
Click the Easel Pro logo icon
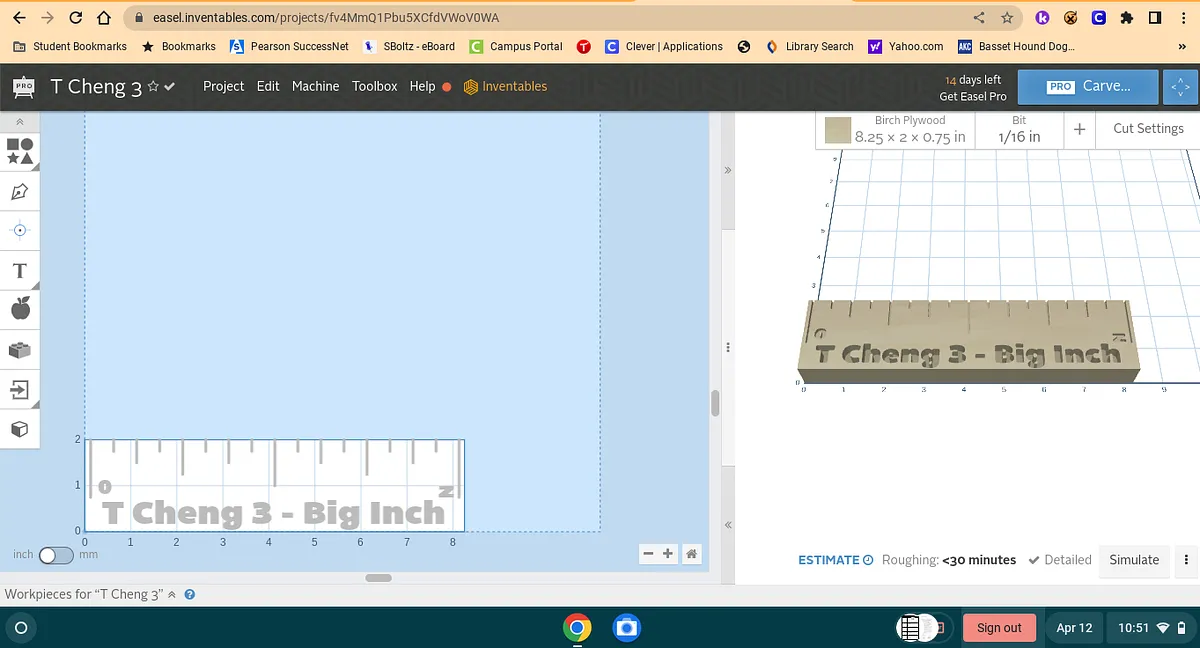[24, 87]
